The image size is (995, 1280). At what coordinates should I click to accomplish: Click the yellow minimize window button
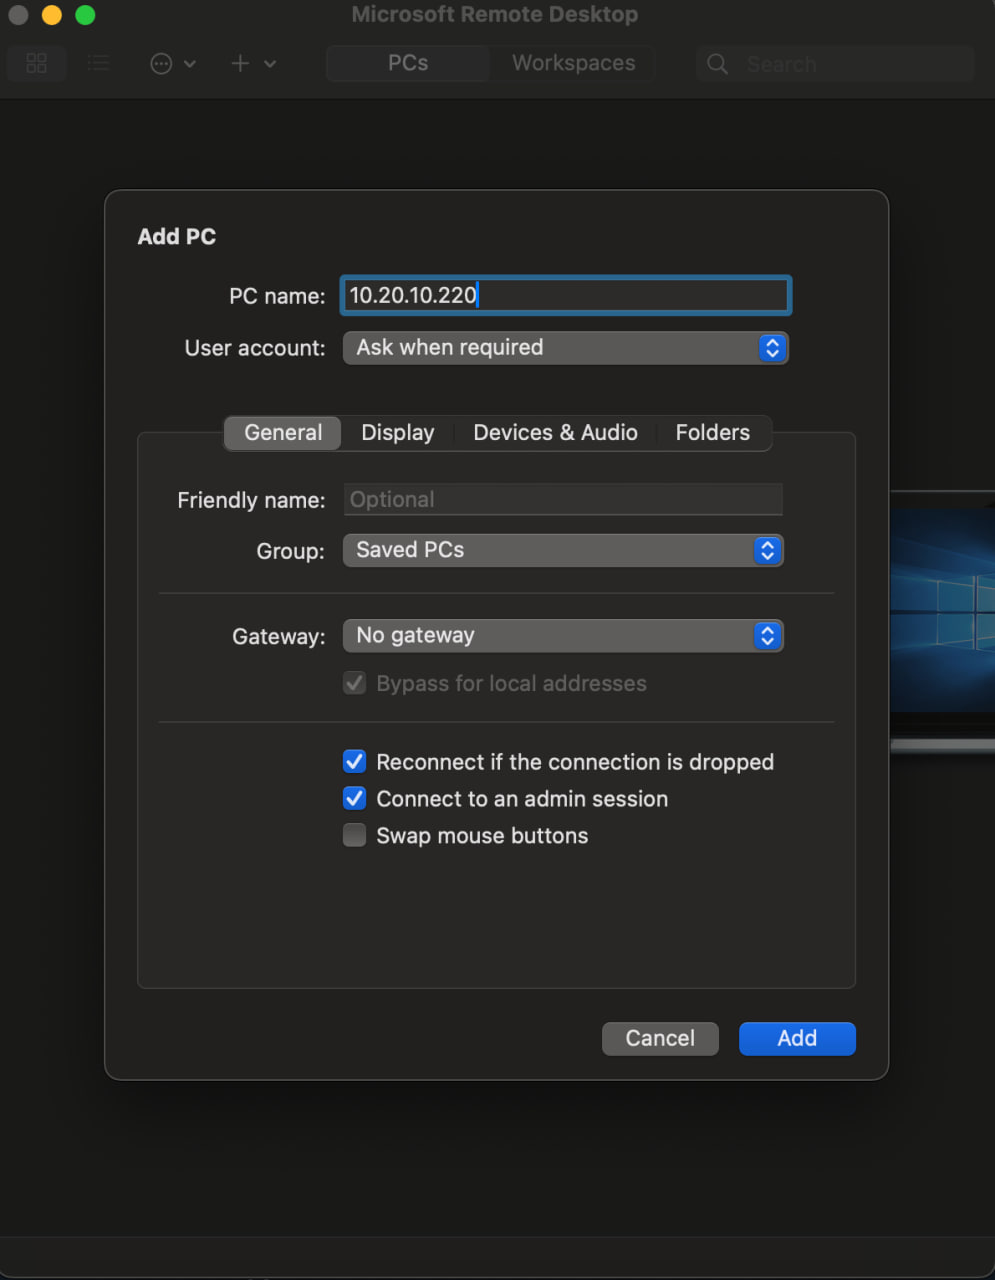pyautogui.click(x=52, y=15)
